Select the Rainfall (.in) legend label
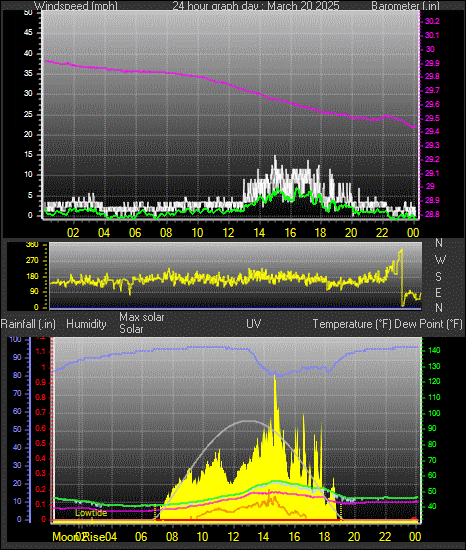466x550 pixels. 28,324
